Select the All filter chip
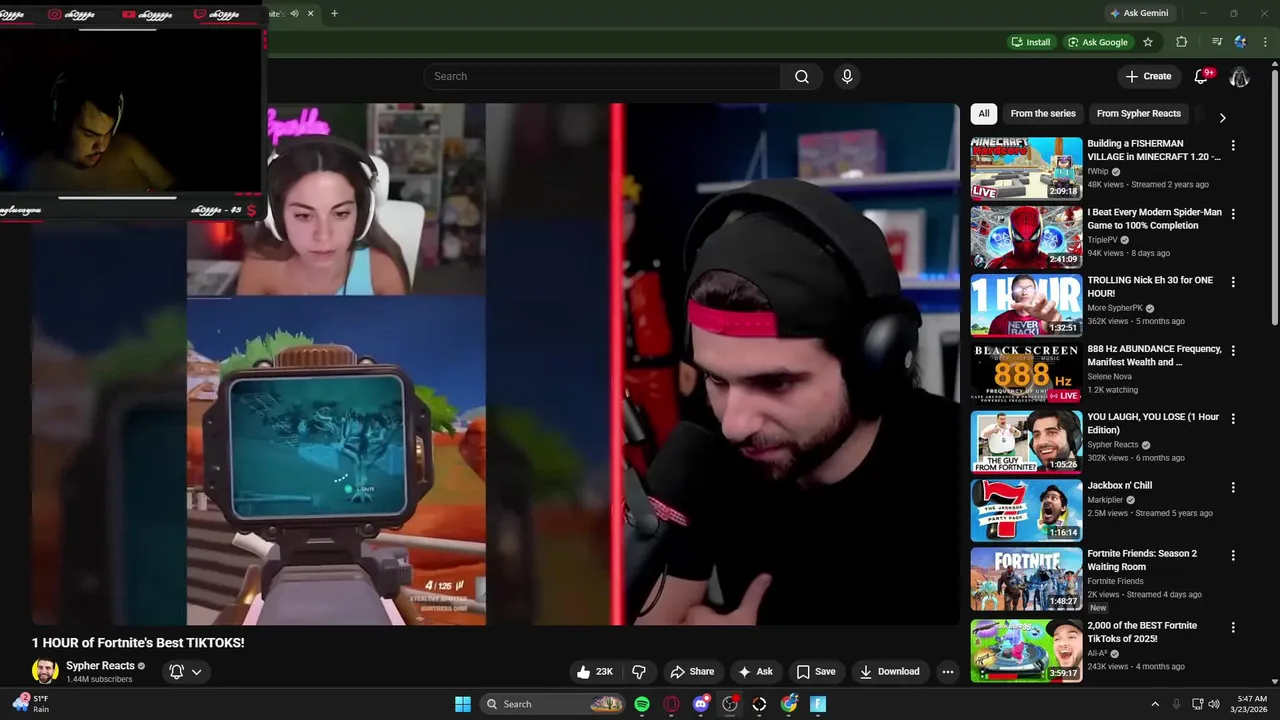The image size is (1280, 720). [x=983, y=113]
